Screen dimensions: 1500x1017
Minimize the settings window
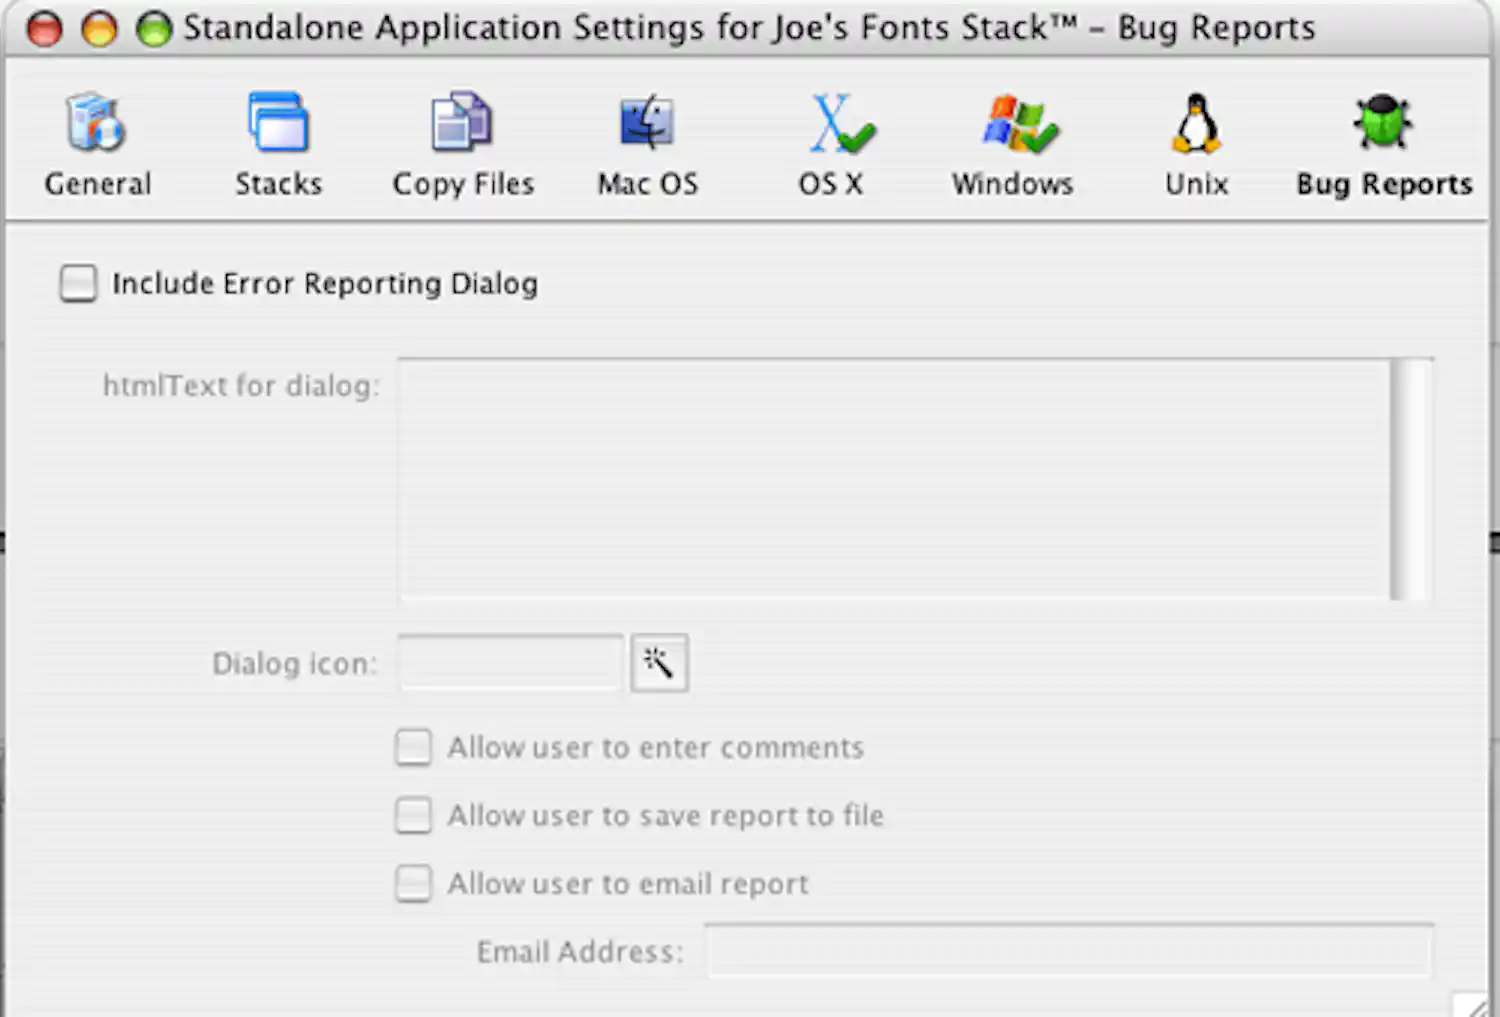pyautogui.click(x=99, y=28)
